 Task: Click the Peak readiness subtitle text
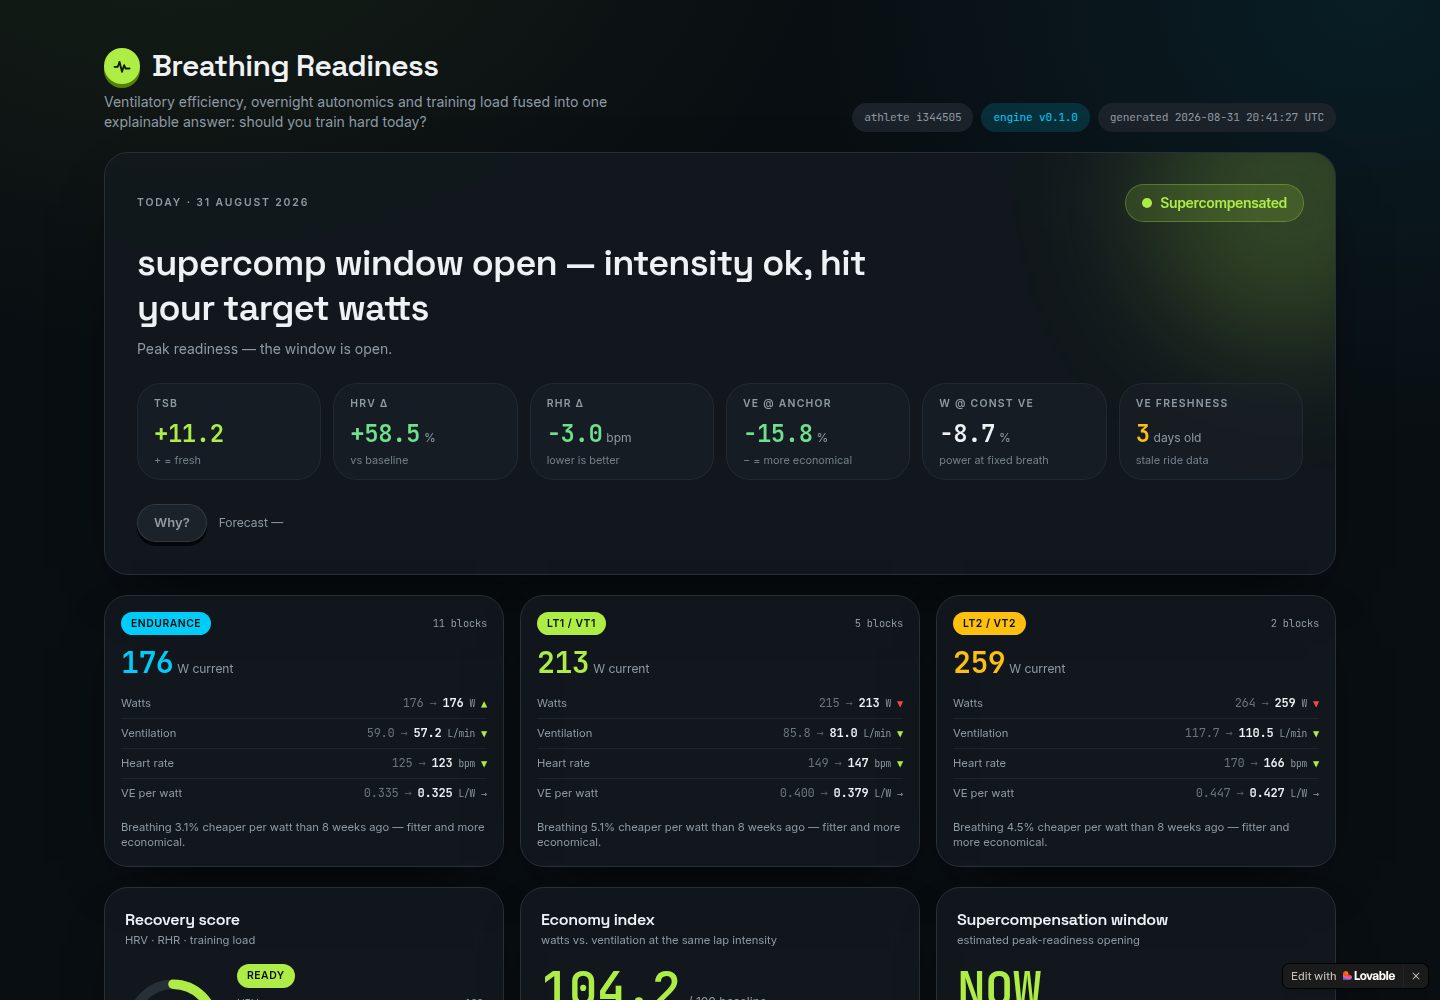[x=264, y=349]
